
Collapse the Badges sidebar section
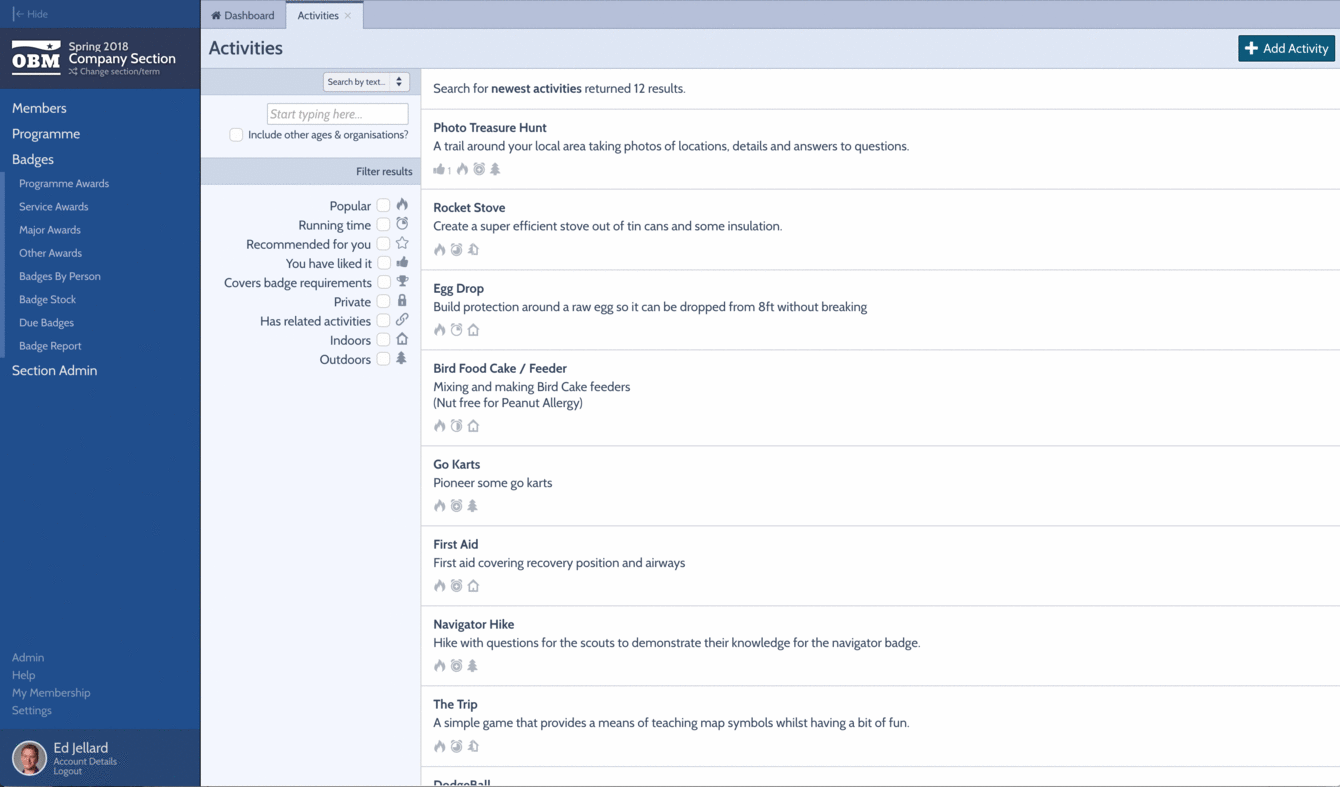tap(33, 159)
